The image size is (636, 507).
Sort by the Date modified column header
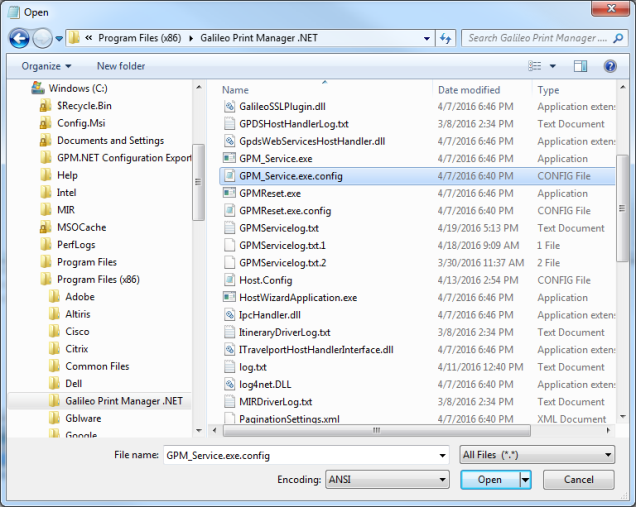tap(469, 90)
